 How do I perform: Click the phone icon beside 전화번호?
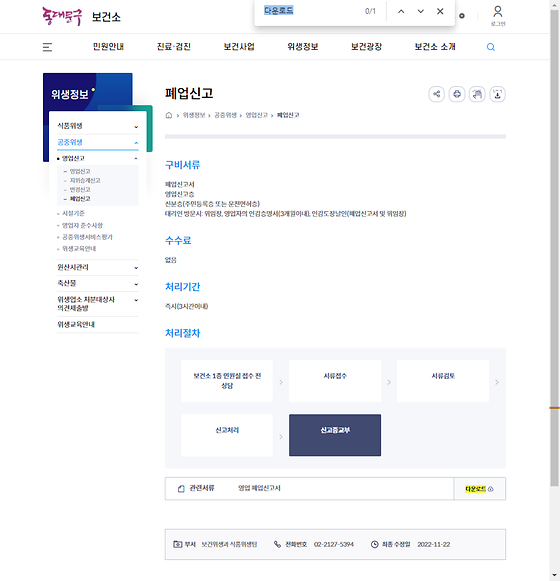[x=277, y=544]
